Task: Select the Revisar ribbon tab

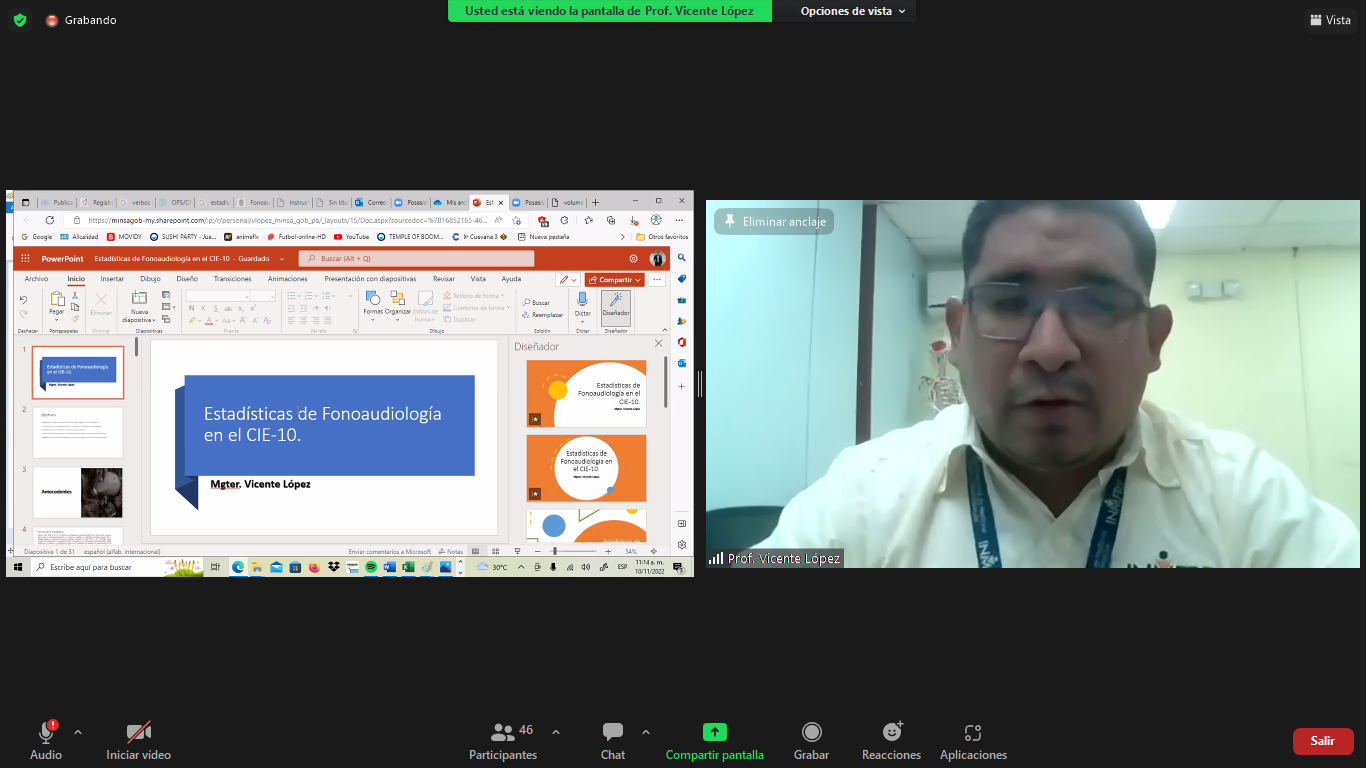Action: [x=444, y=279]
